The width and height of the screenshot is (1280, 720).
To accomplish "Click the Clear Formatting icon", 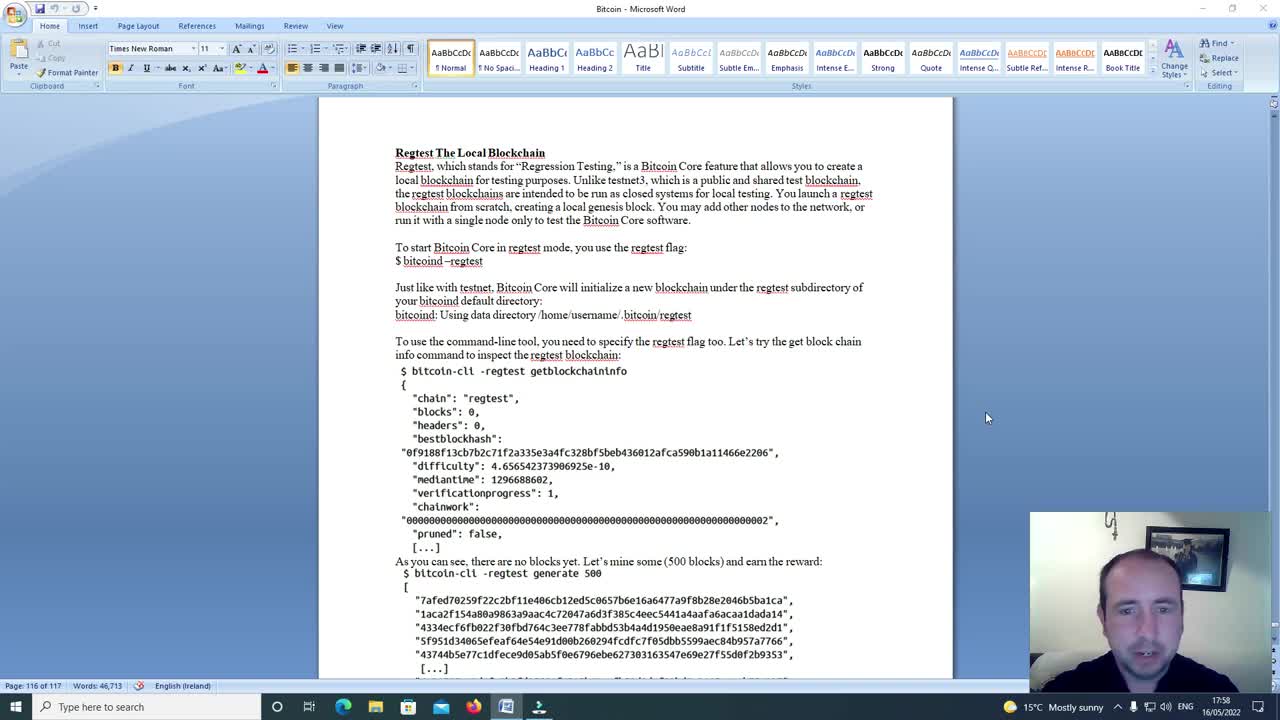I will click(270, 48).
